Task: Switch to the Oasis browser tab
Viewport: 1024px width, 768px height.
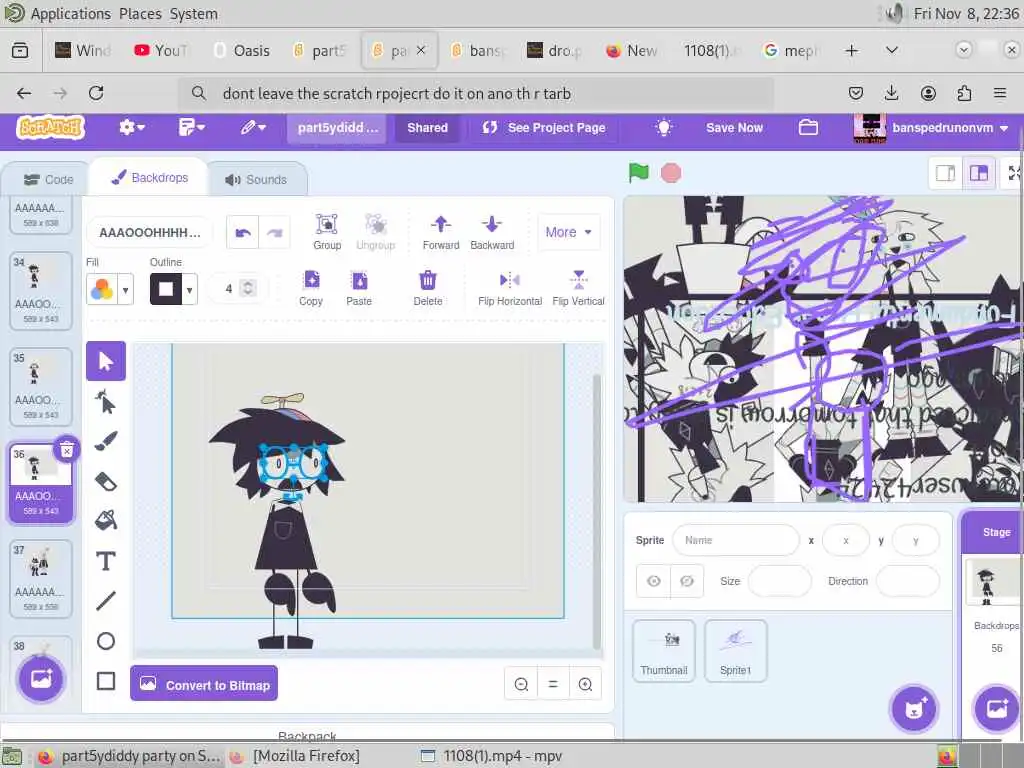Action: 241,50
